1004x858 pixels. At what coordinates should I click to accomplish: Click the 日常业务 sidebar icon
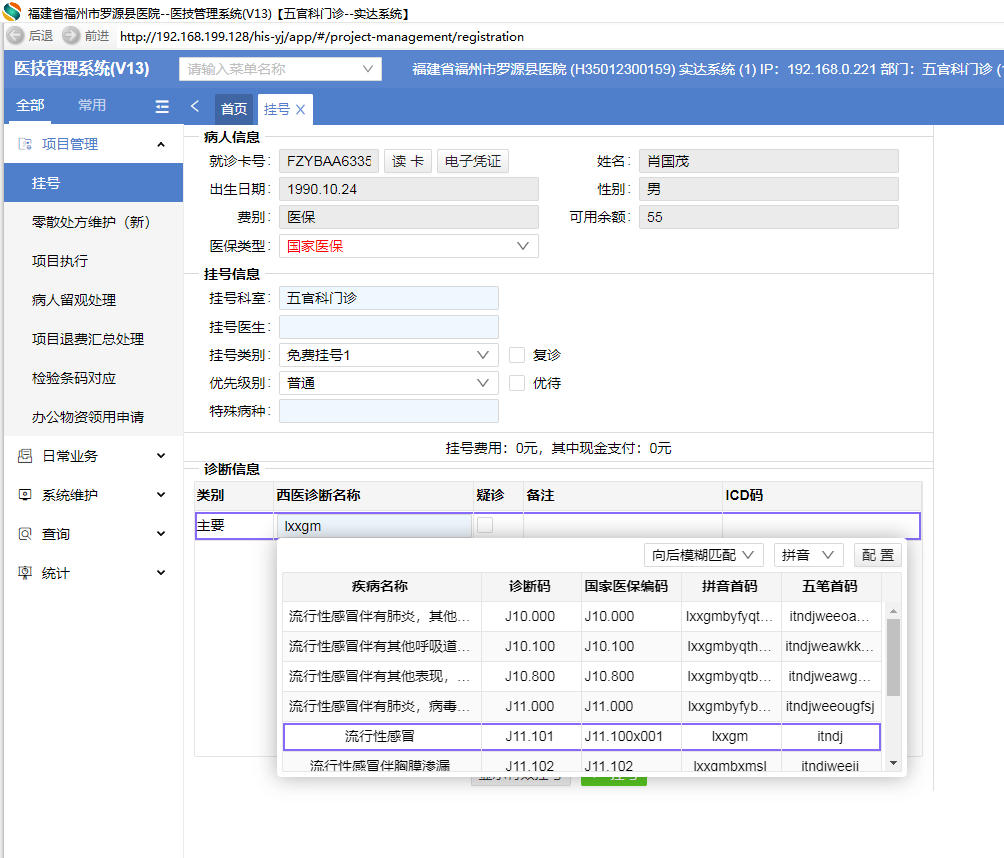coord(25,456)
